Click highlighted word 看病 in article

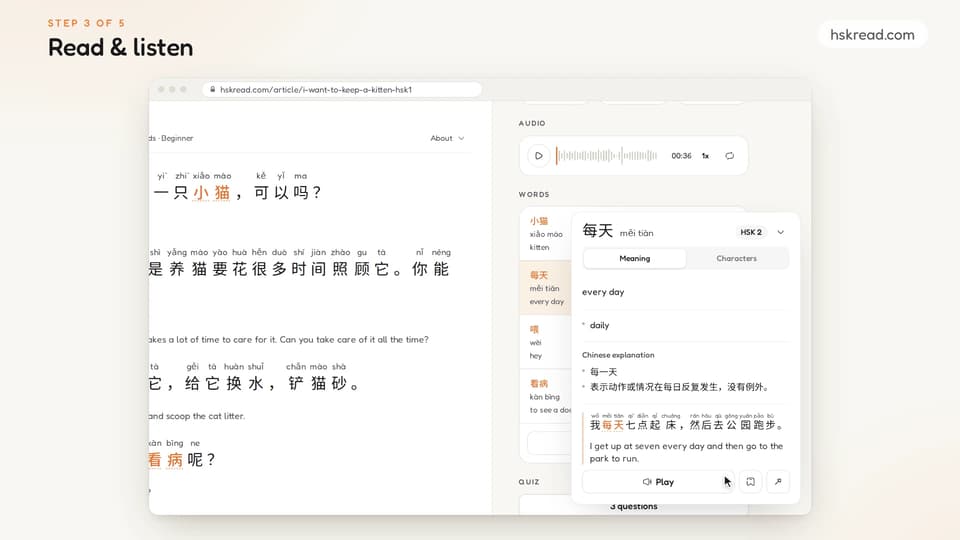point(166,460)
